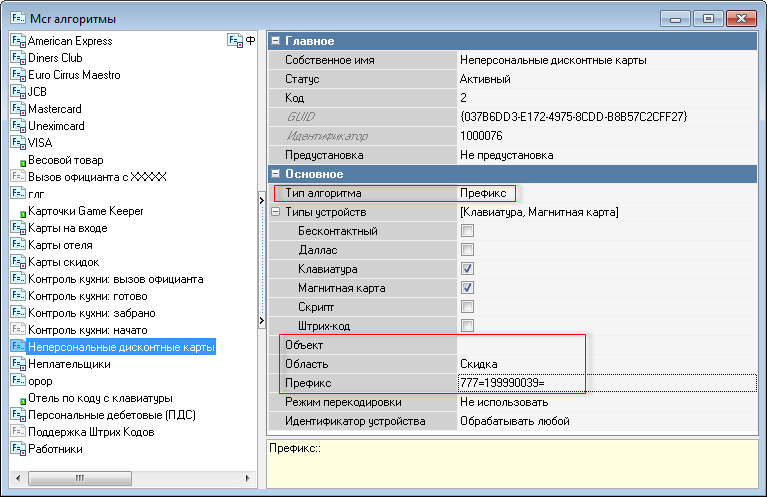Screen dimensions: 767x497
Task: Enable the Бесконтактный device checkbox
Action: click(467, 231)
